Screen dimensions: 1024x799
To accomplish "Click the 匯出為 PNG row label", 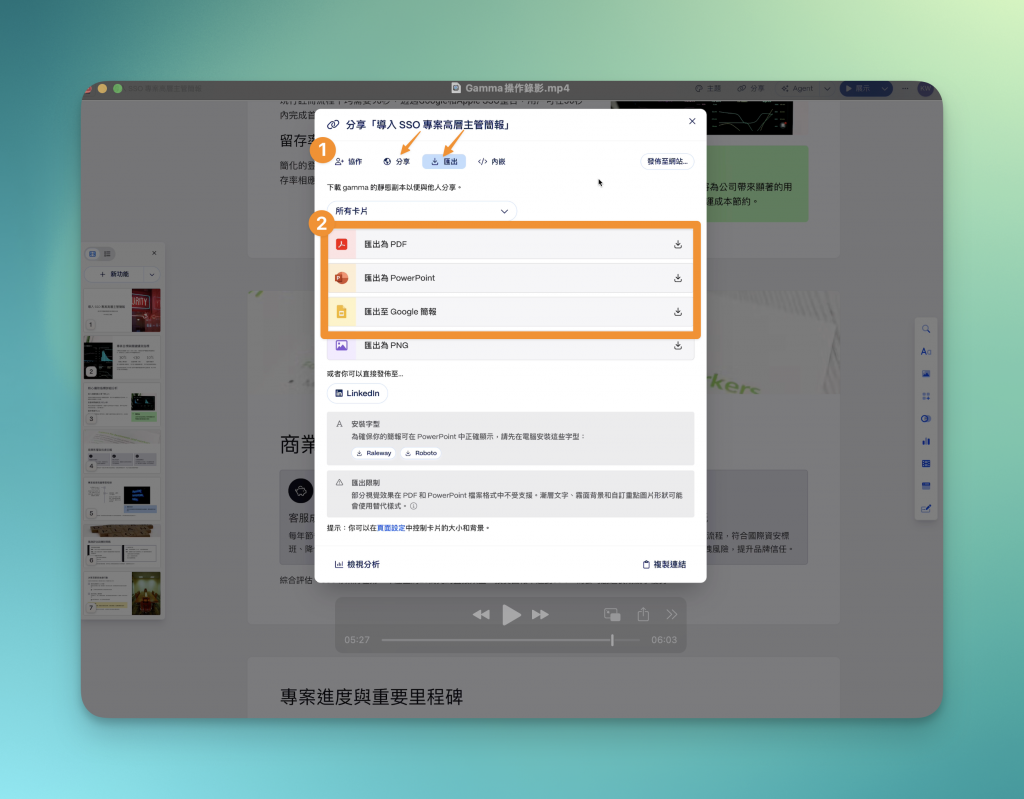I will pyautogui.click(x=386, y=346).
